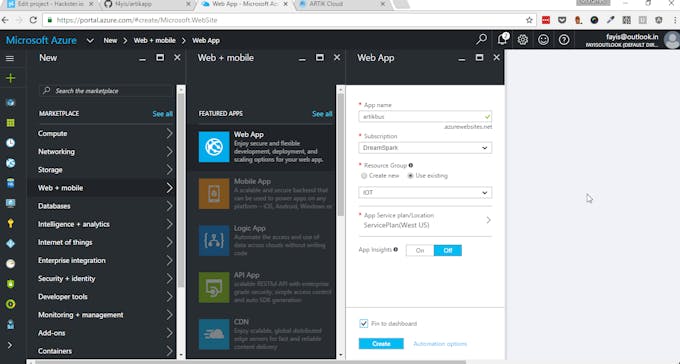This screenshot has width=680, height=364.
Task: Open the search magnifier in Azure header
Action: click(x=481, y=39)
